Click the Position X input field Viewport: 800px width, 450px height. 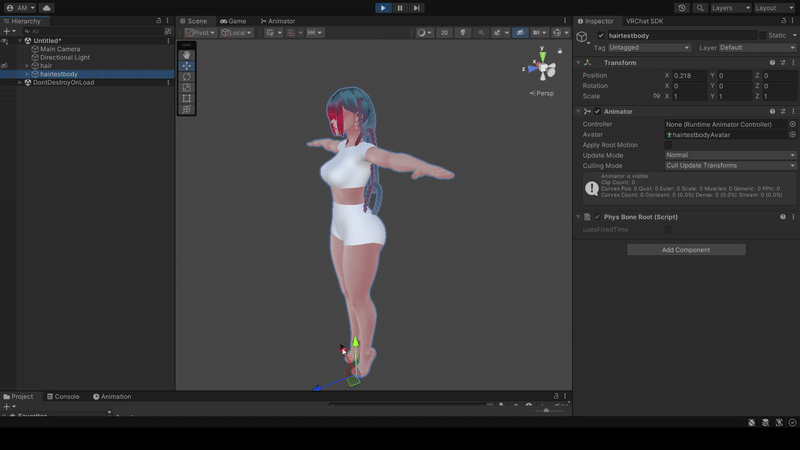[x=689, y=76]
